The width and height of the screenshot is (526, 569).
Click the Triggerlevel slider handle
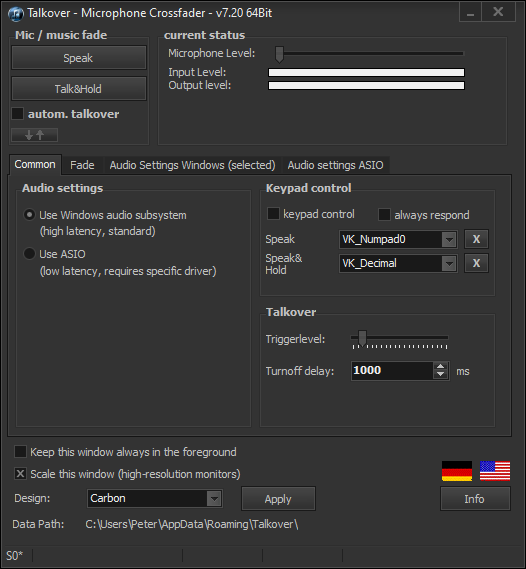pos(362,338)
